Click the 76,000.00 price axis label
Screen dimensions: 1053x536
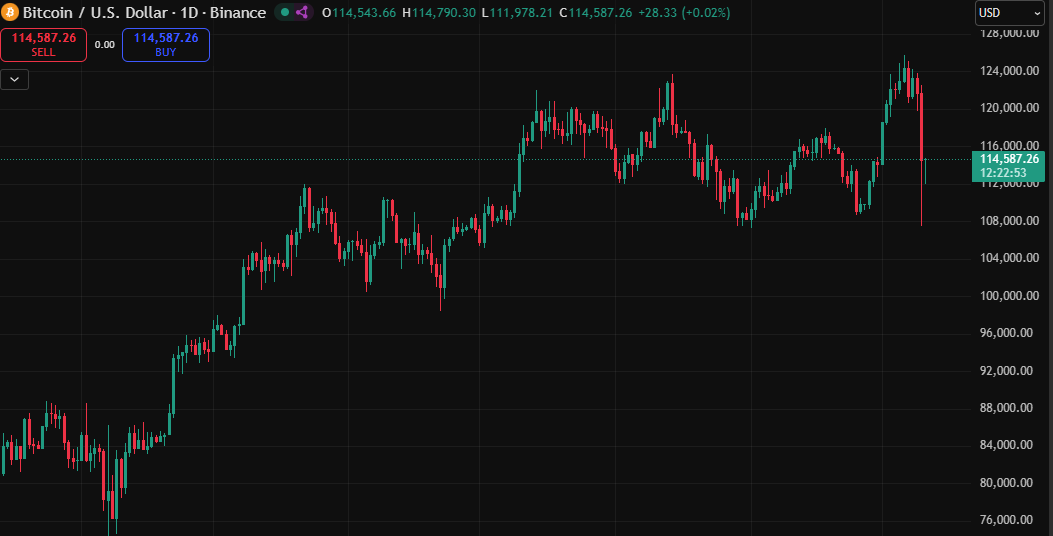(x=1006, y=520)
